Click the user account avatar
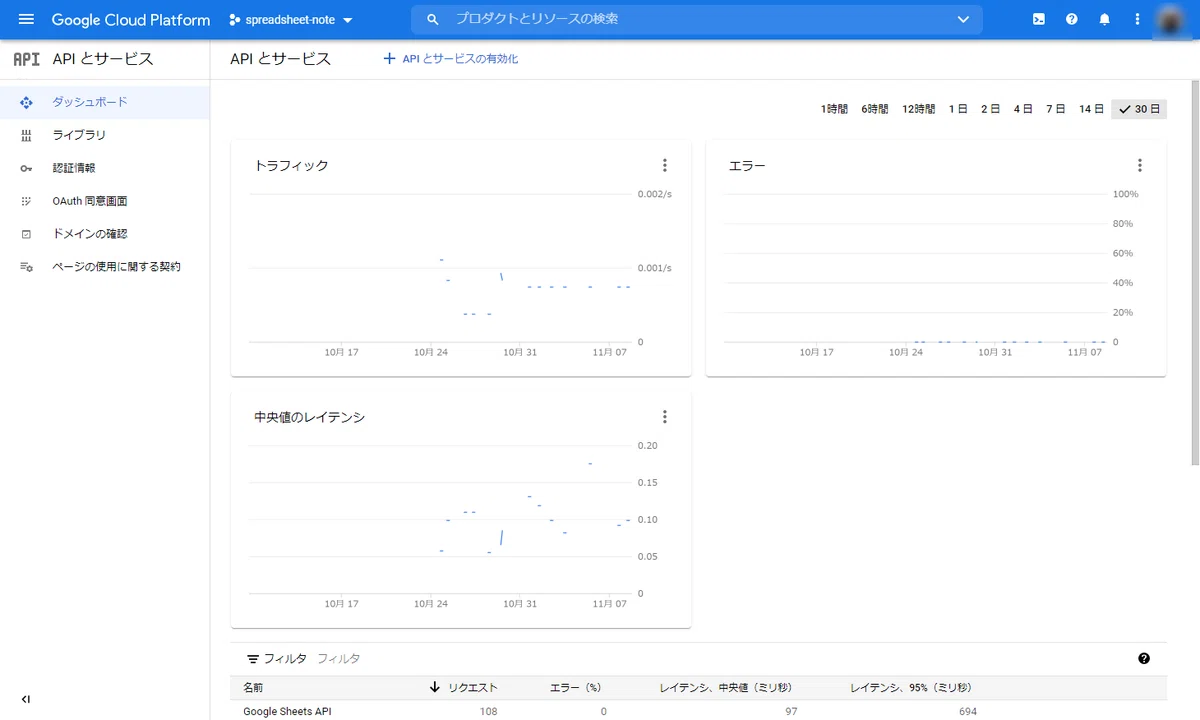This screenshot has width=1200, height=720. click(x=1171, y=19)
